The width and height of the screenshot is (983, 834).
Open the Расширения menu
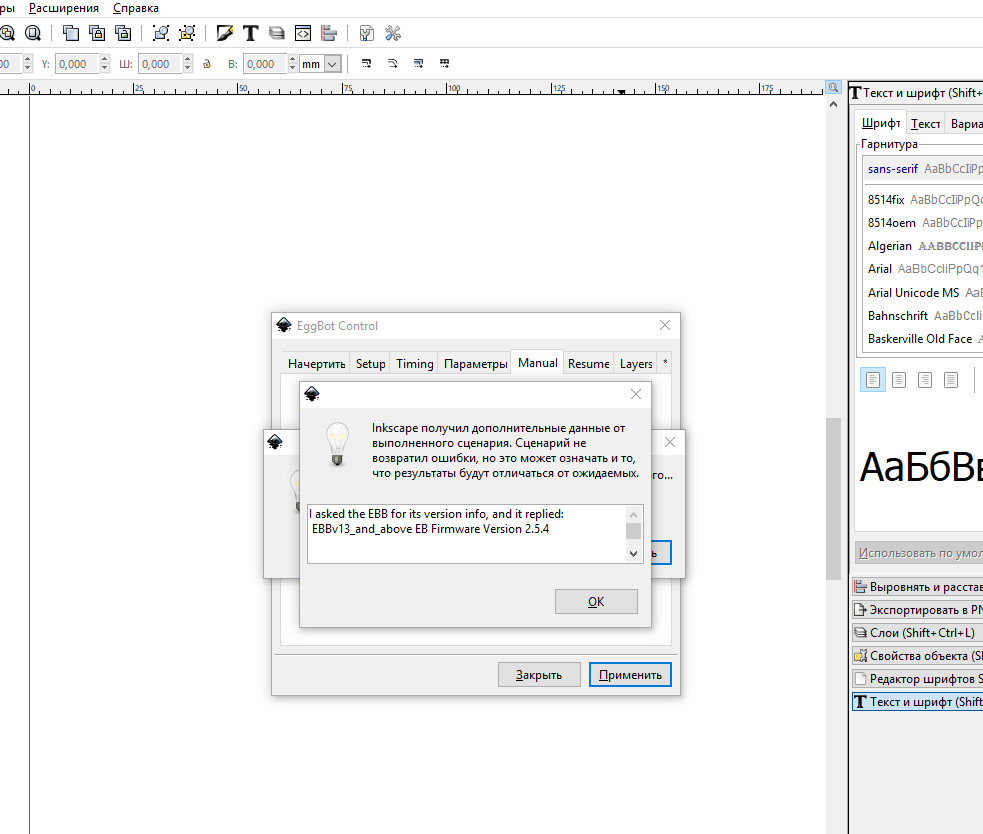coord(64,8)
